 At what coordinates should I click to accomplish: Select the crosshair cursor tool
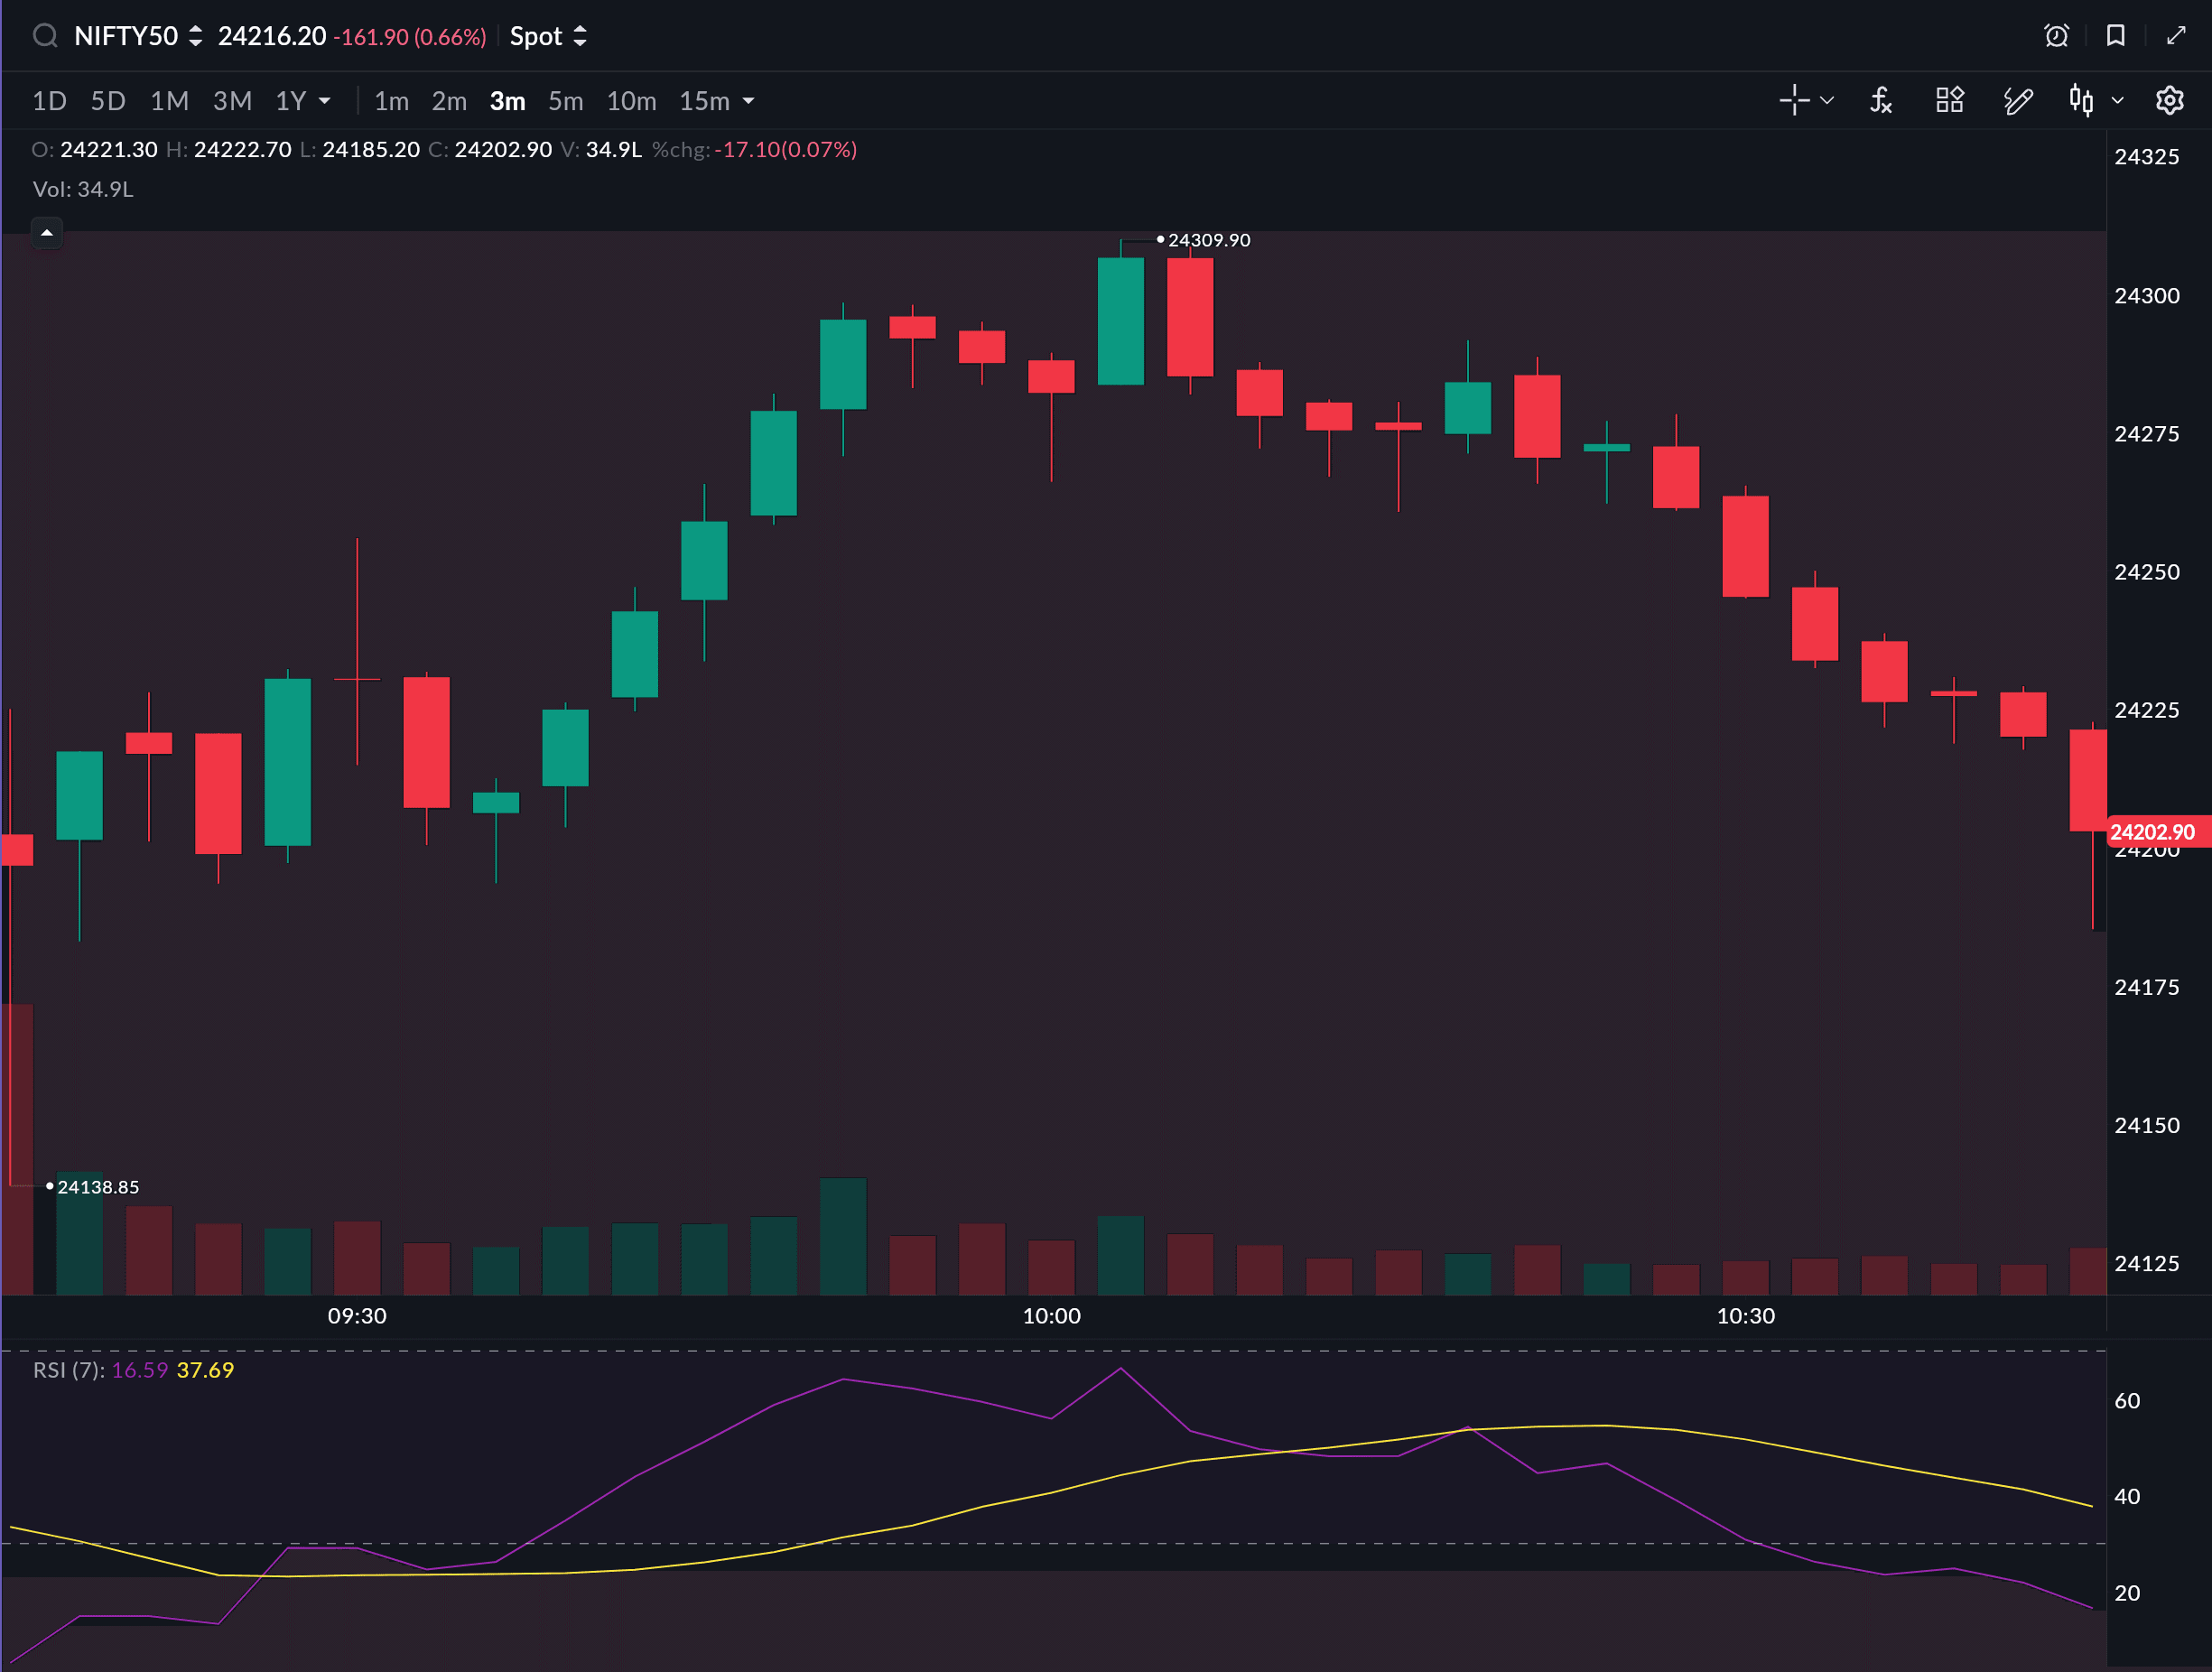click(1794, 101)
